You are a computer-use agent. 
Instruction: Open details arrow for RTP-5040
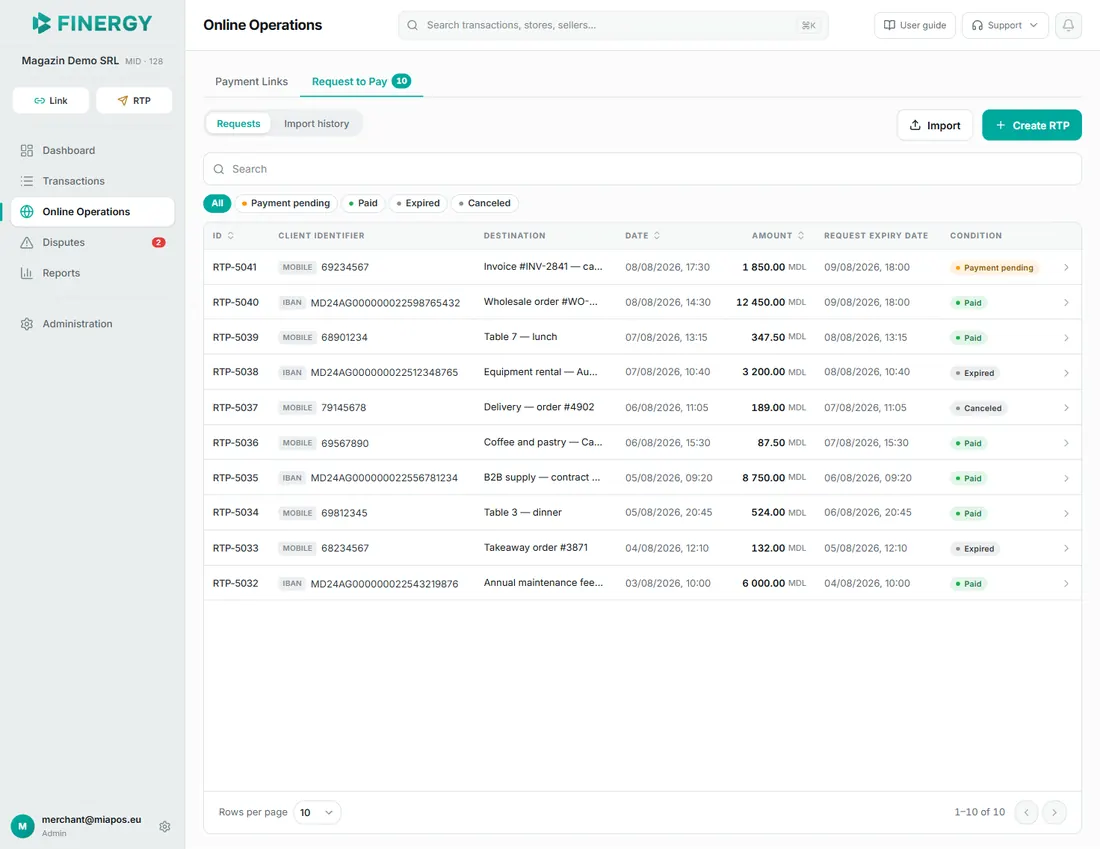[1066, 302]
